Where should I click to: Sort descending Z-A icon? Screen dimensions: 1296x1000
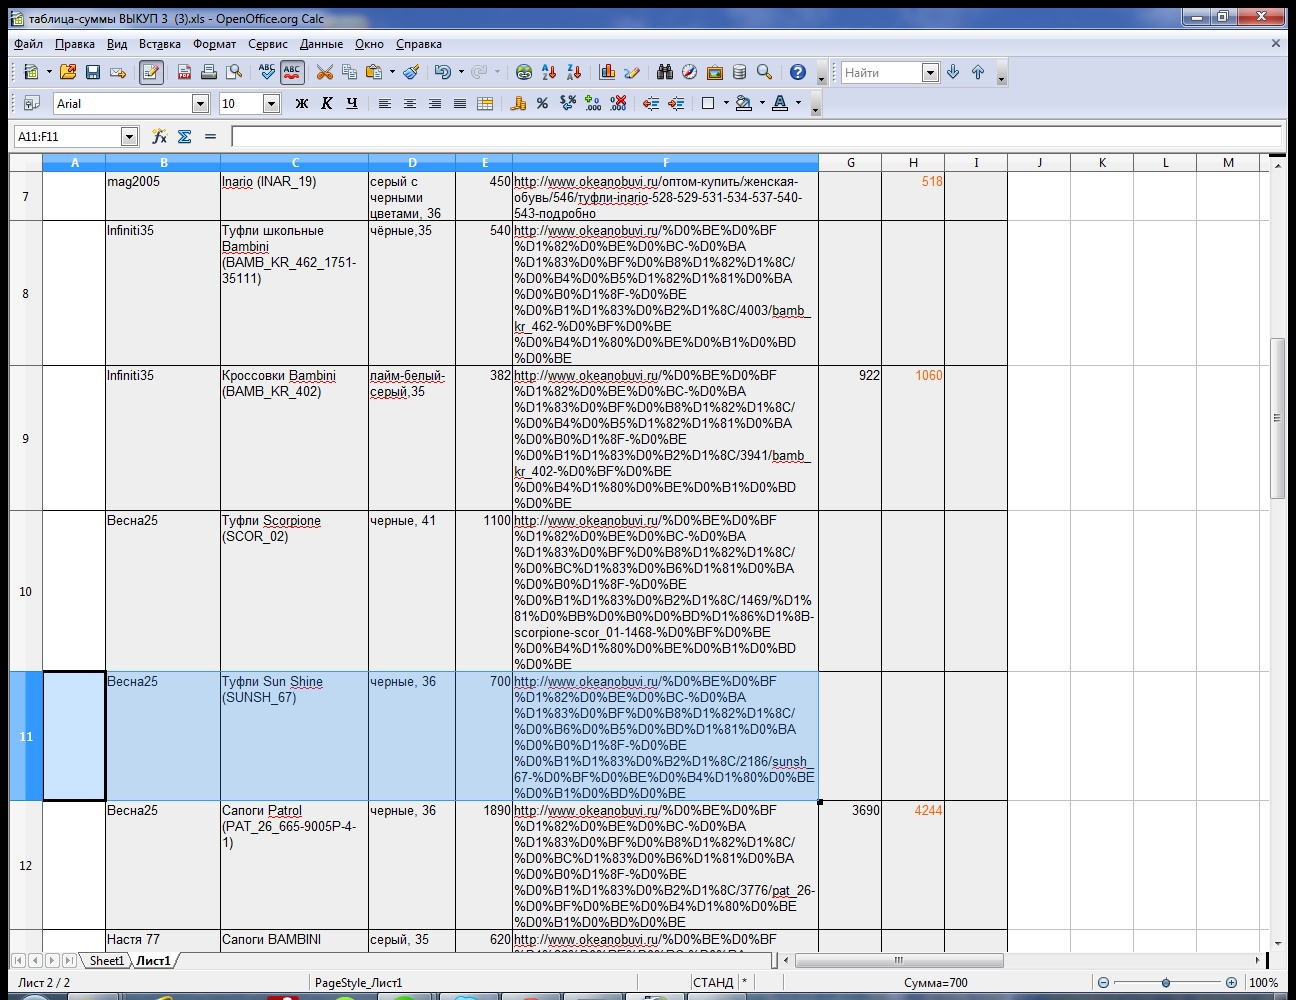pyautogui.click(x=574, y=72)
